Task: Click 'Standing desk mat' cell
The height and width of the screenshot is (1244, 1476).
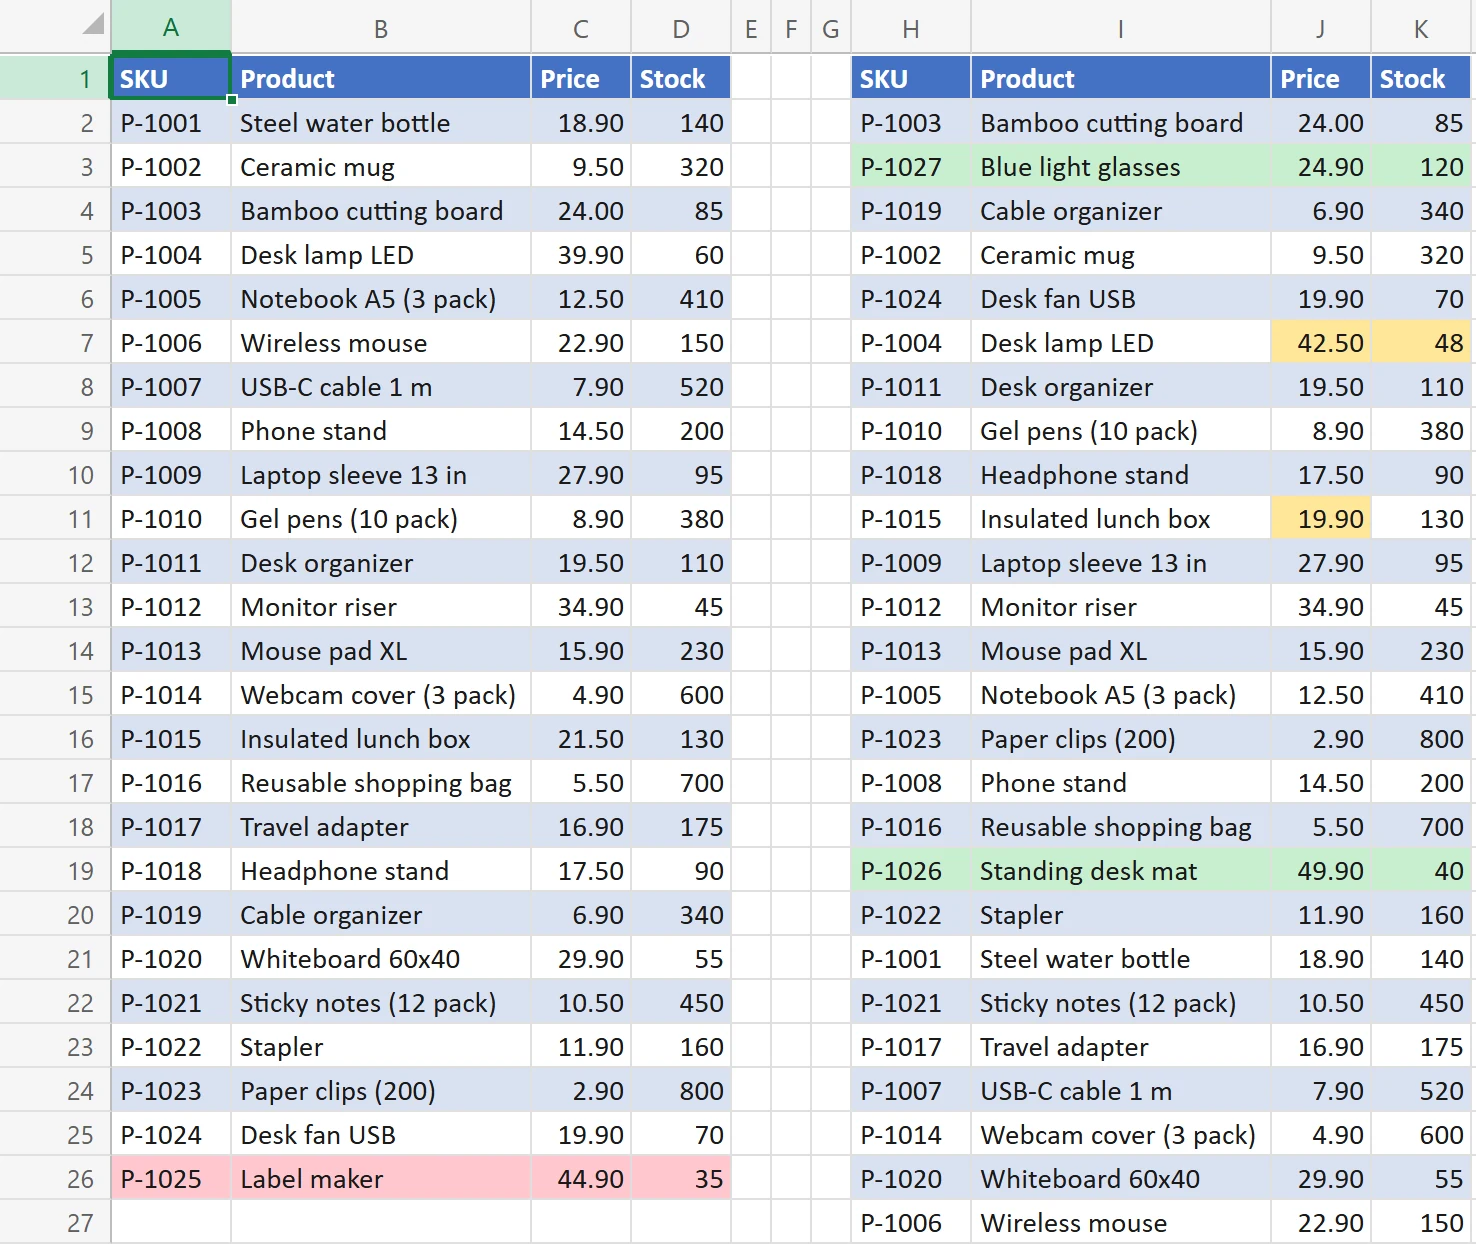Action: (x=1121, y=871)
